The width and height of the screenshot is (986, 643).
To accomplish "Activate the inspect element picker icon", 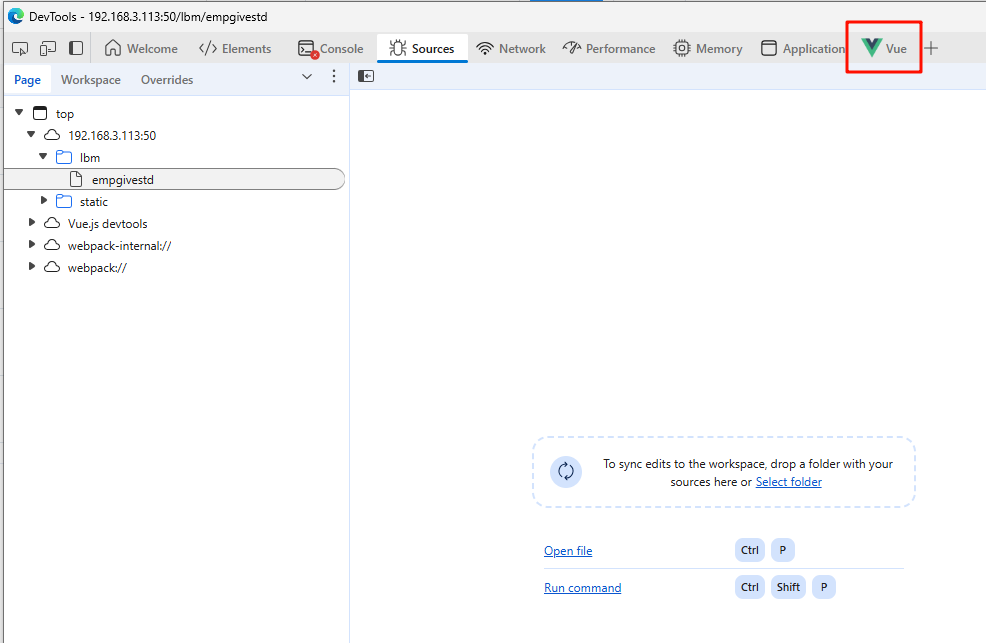I will pos(20,48).
